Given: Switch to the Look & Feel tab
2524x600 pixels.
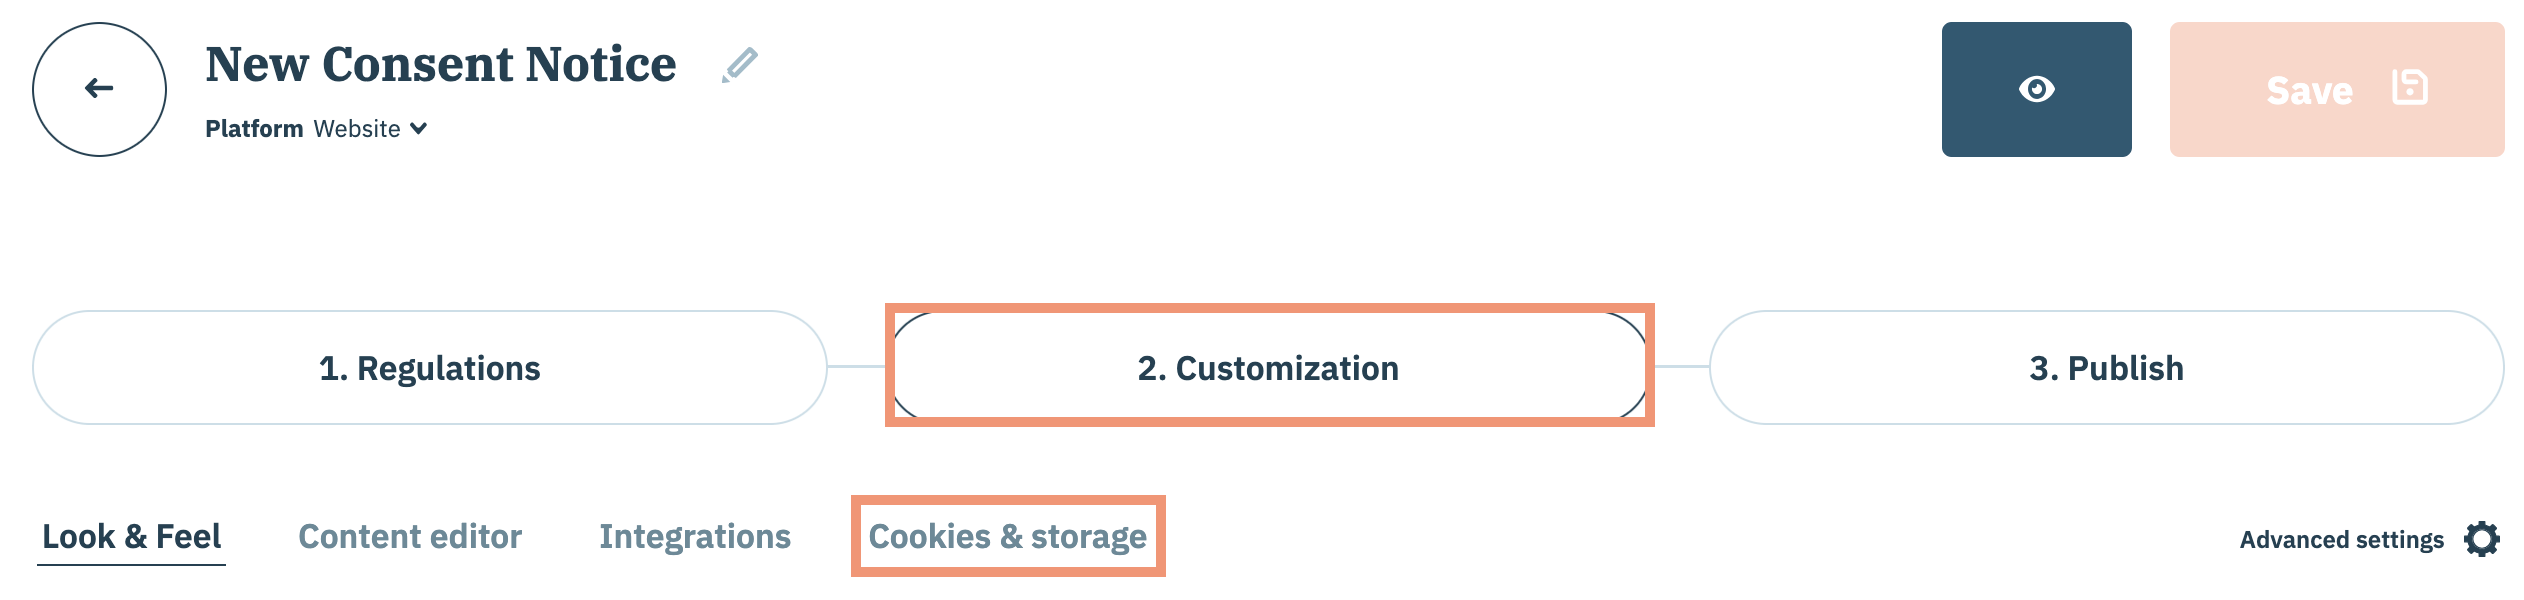Looking at the screenshot, I should [x=131, y=537].
